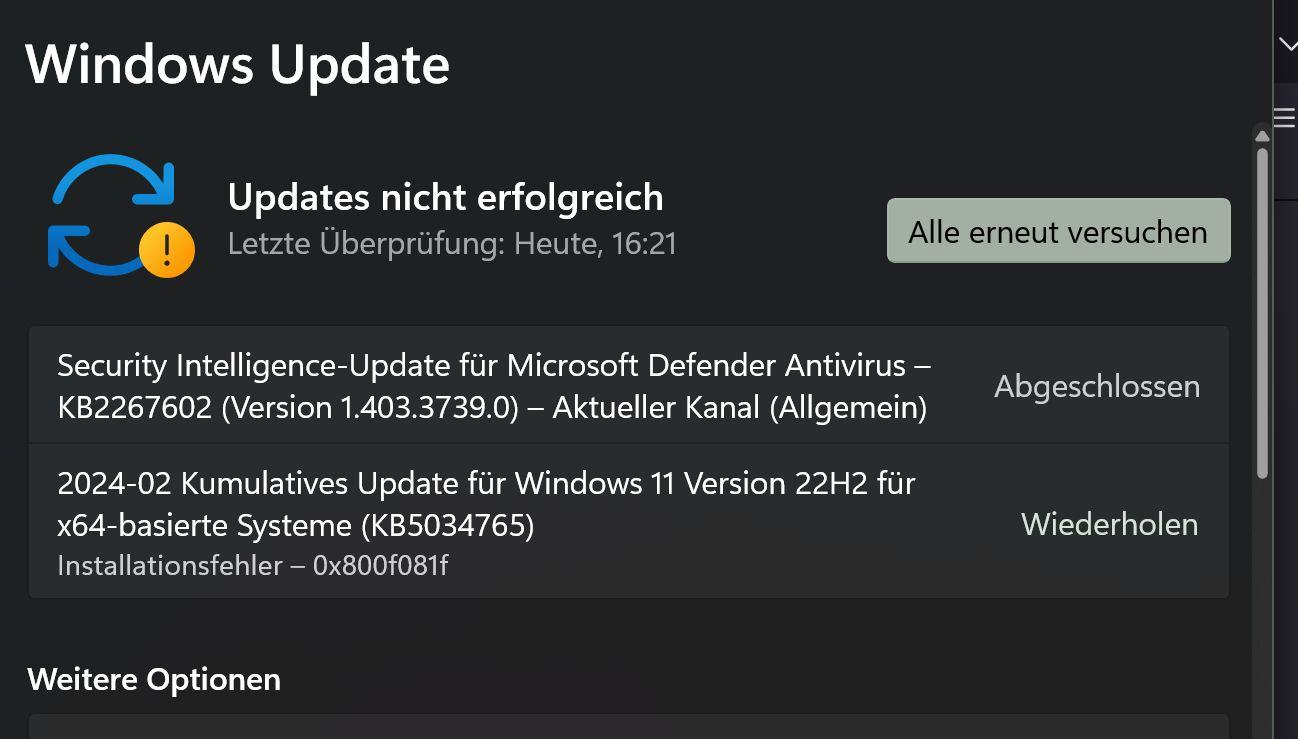
Task: Click the chevron down icon at top right
Action: coord(1287,44)
